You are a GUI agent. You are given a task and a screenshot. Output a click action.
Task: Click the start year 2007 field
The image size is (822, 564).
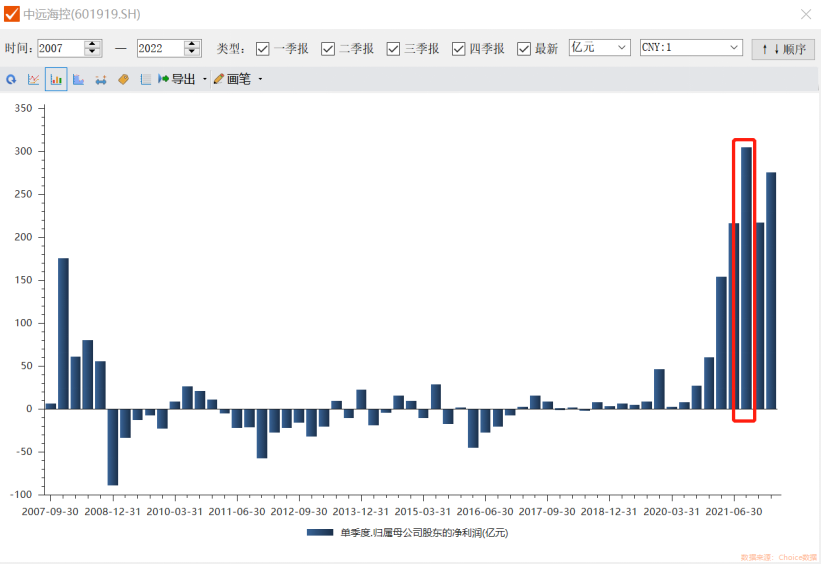(60, 48)
